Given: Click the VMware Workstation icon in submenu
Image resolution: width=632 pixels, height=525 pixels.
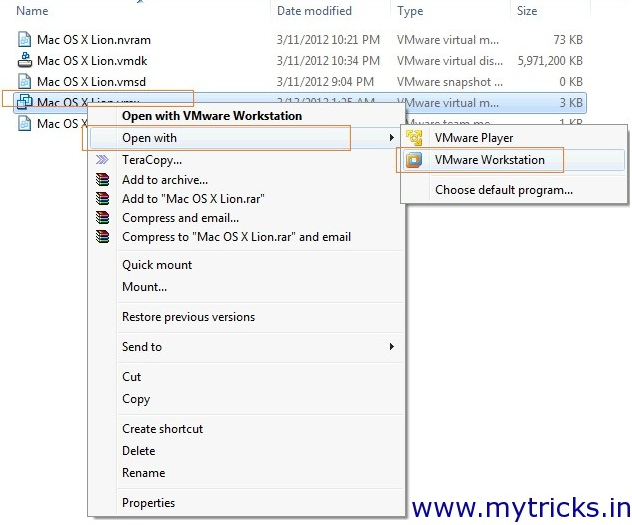Looking at the screenshot, I should (x=414, y=160).
